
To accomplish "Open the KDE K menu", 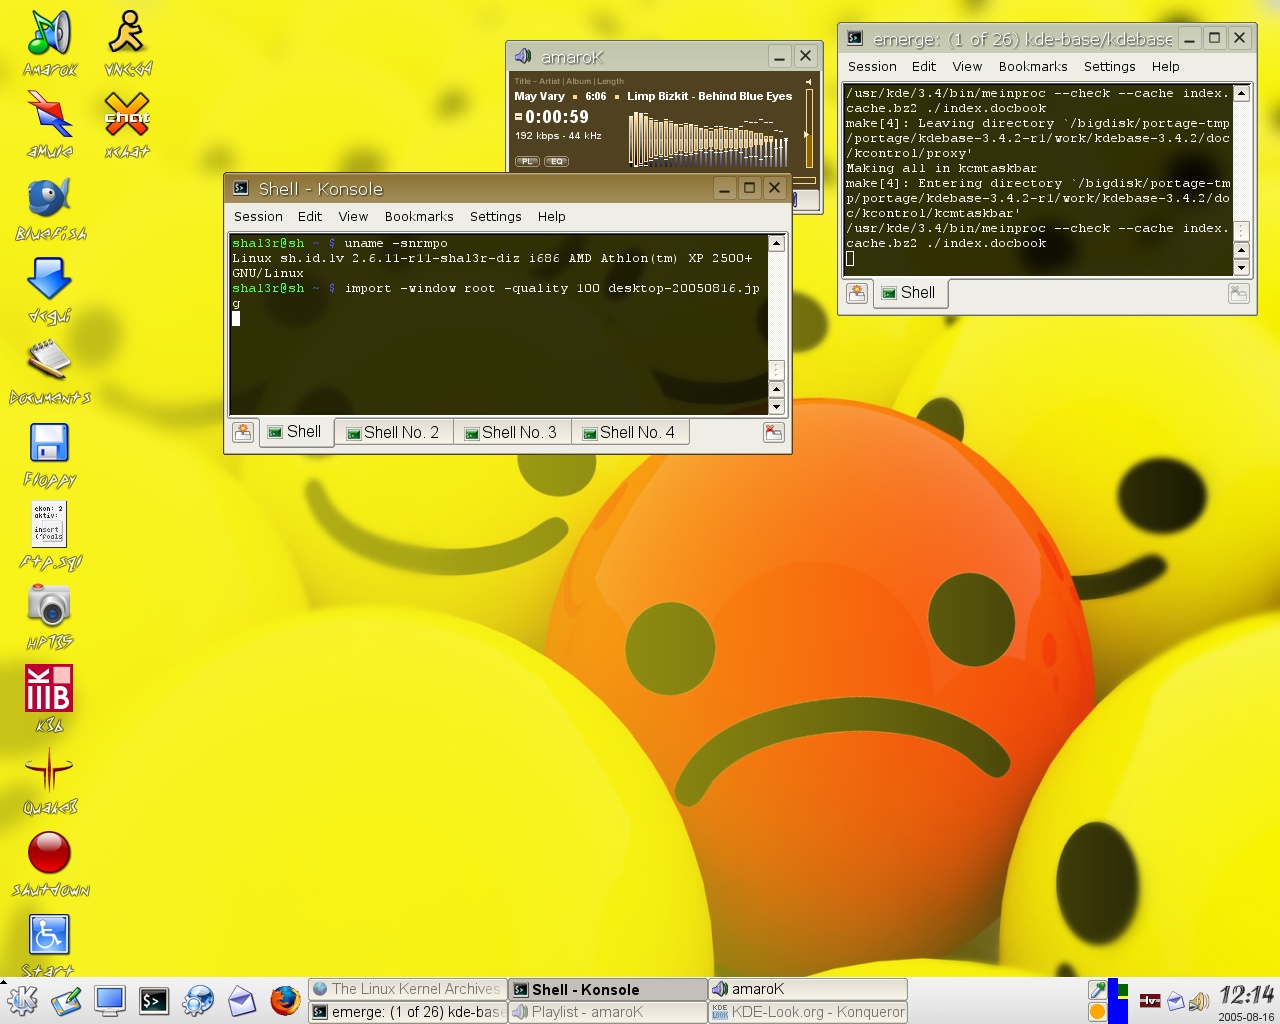I will point(22,1000).
